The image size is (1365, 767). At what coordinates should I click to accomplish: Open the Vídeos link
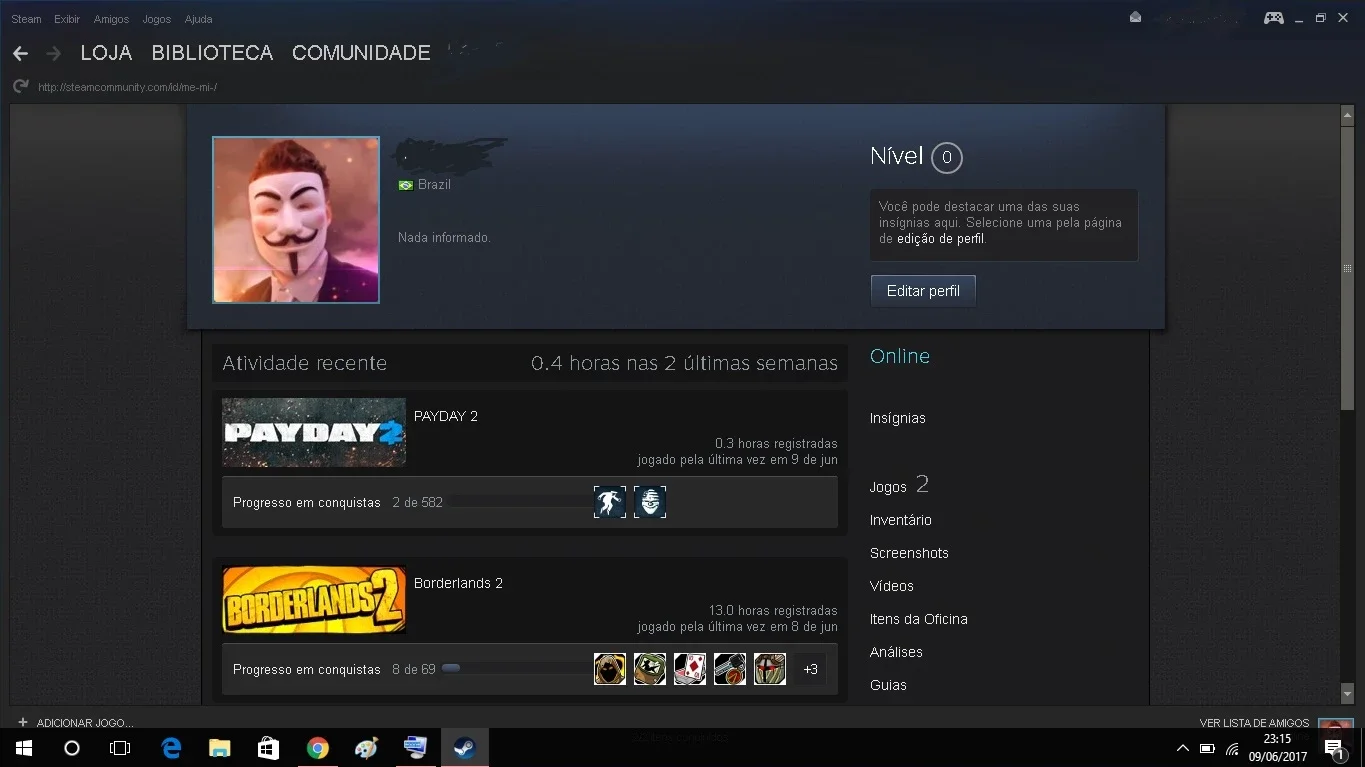(892, 586)
